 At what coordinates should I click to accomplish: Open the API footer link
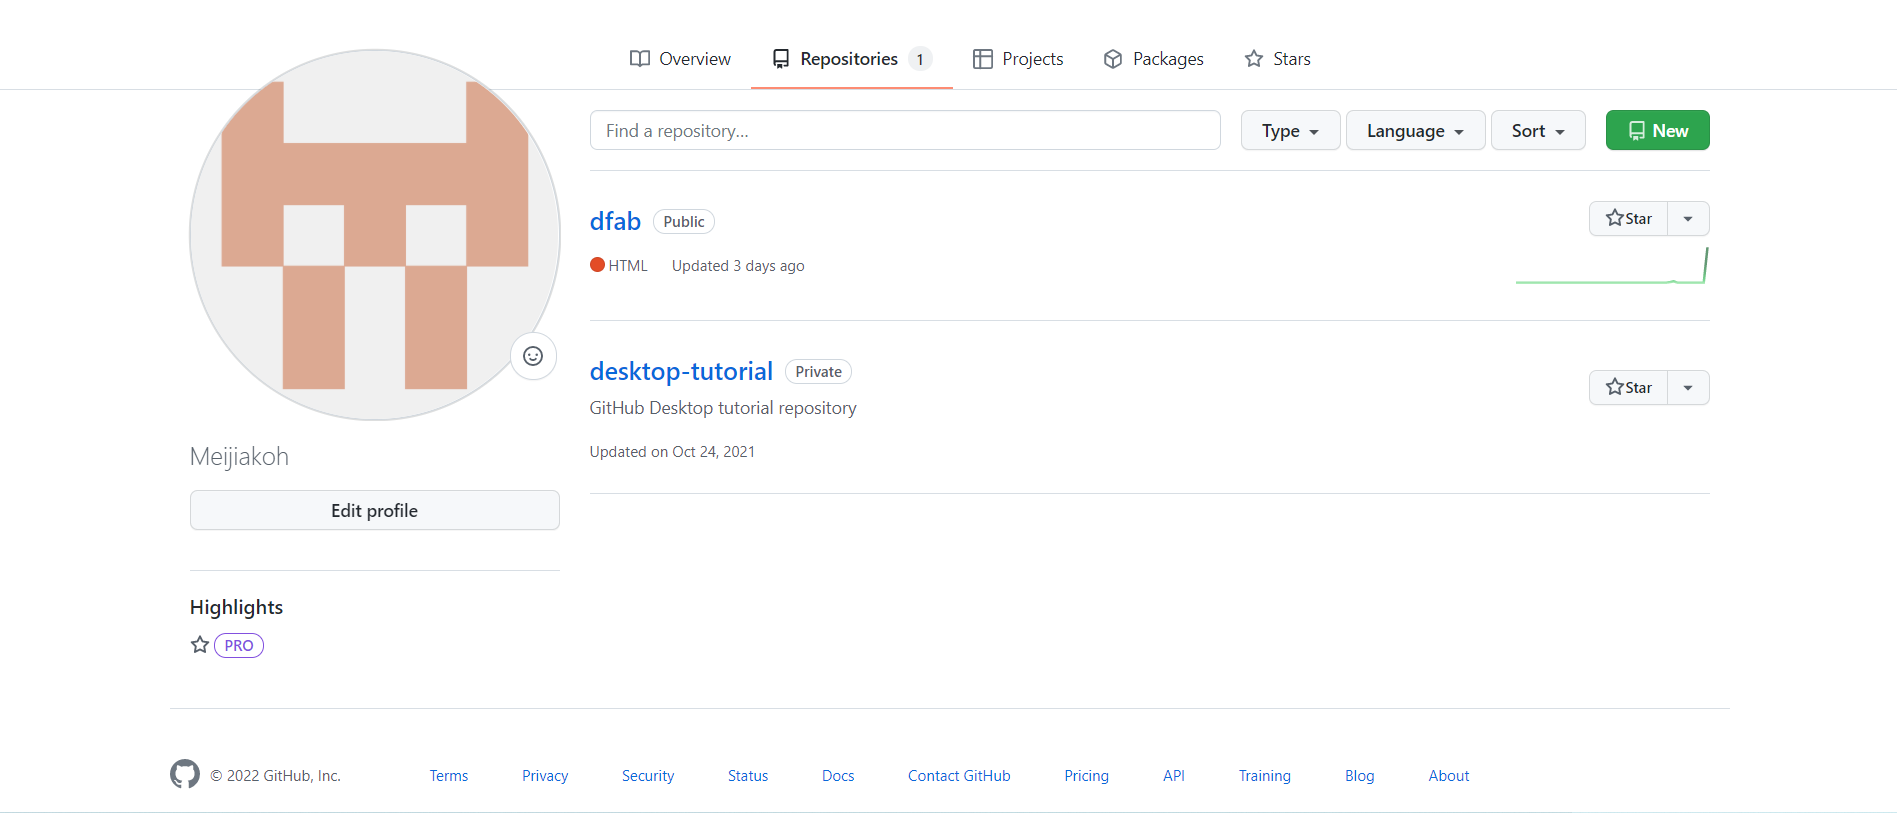[1174, 776]
